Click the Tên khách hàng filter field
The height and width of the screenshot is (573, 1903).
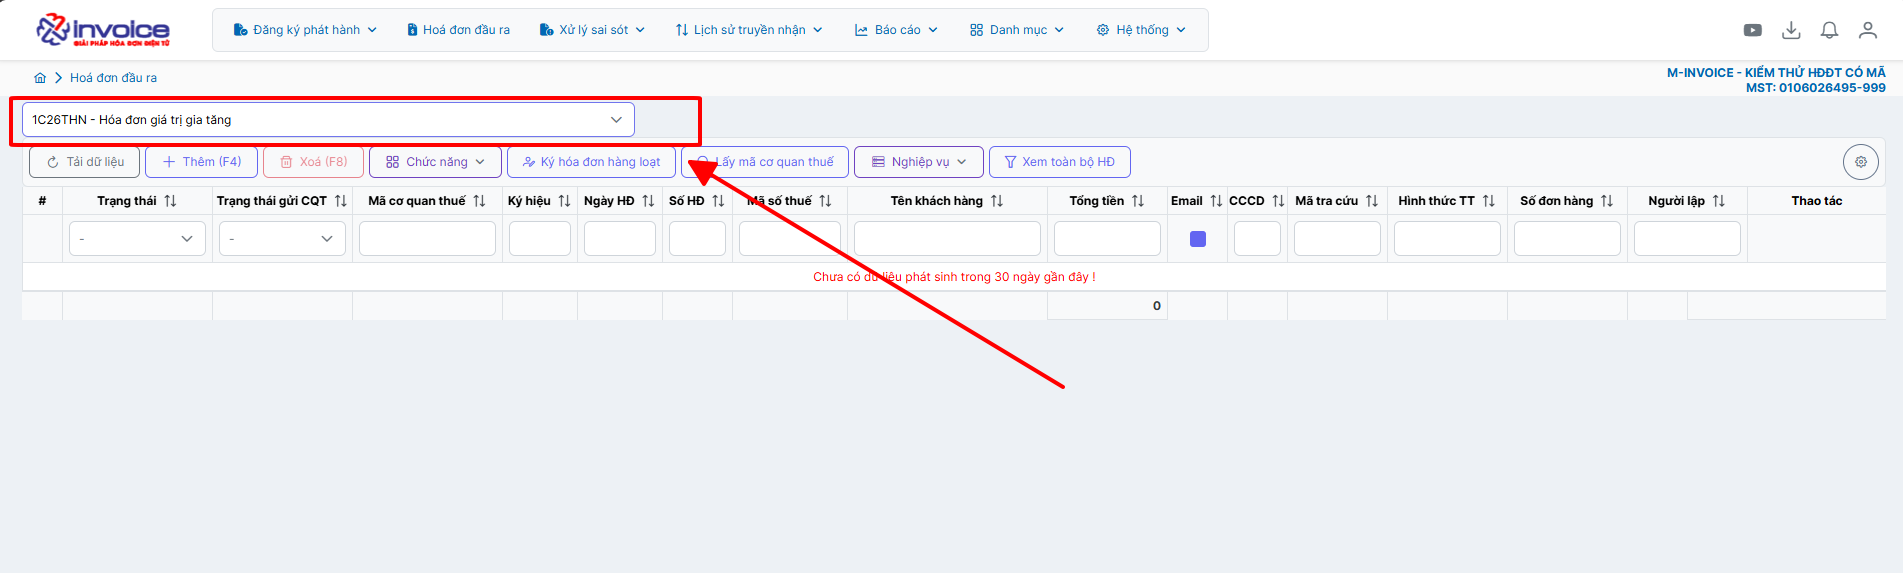pyautogui.click(x=947, y=239)
